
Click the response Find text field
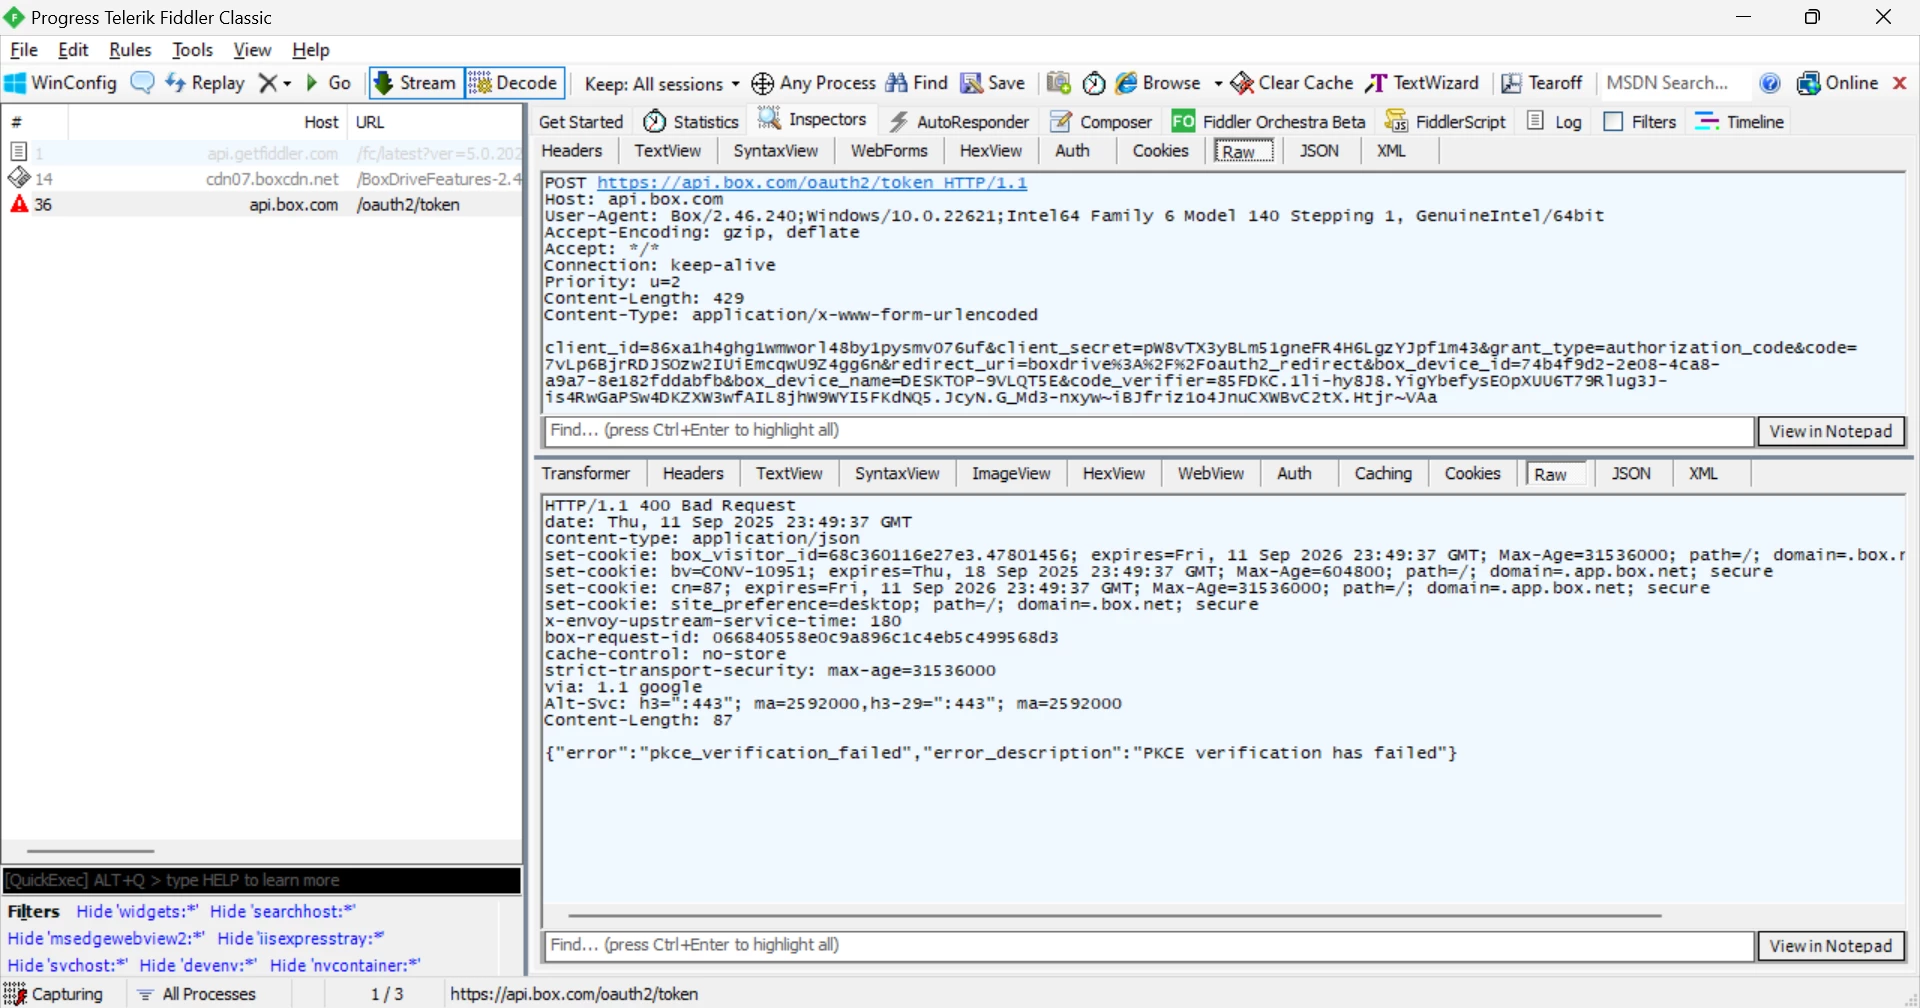coord(1149,946)
